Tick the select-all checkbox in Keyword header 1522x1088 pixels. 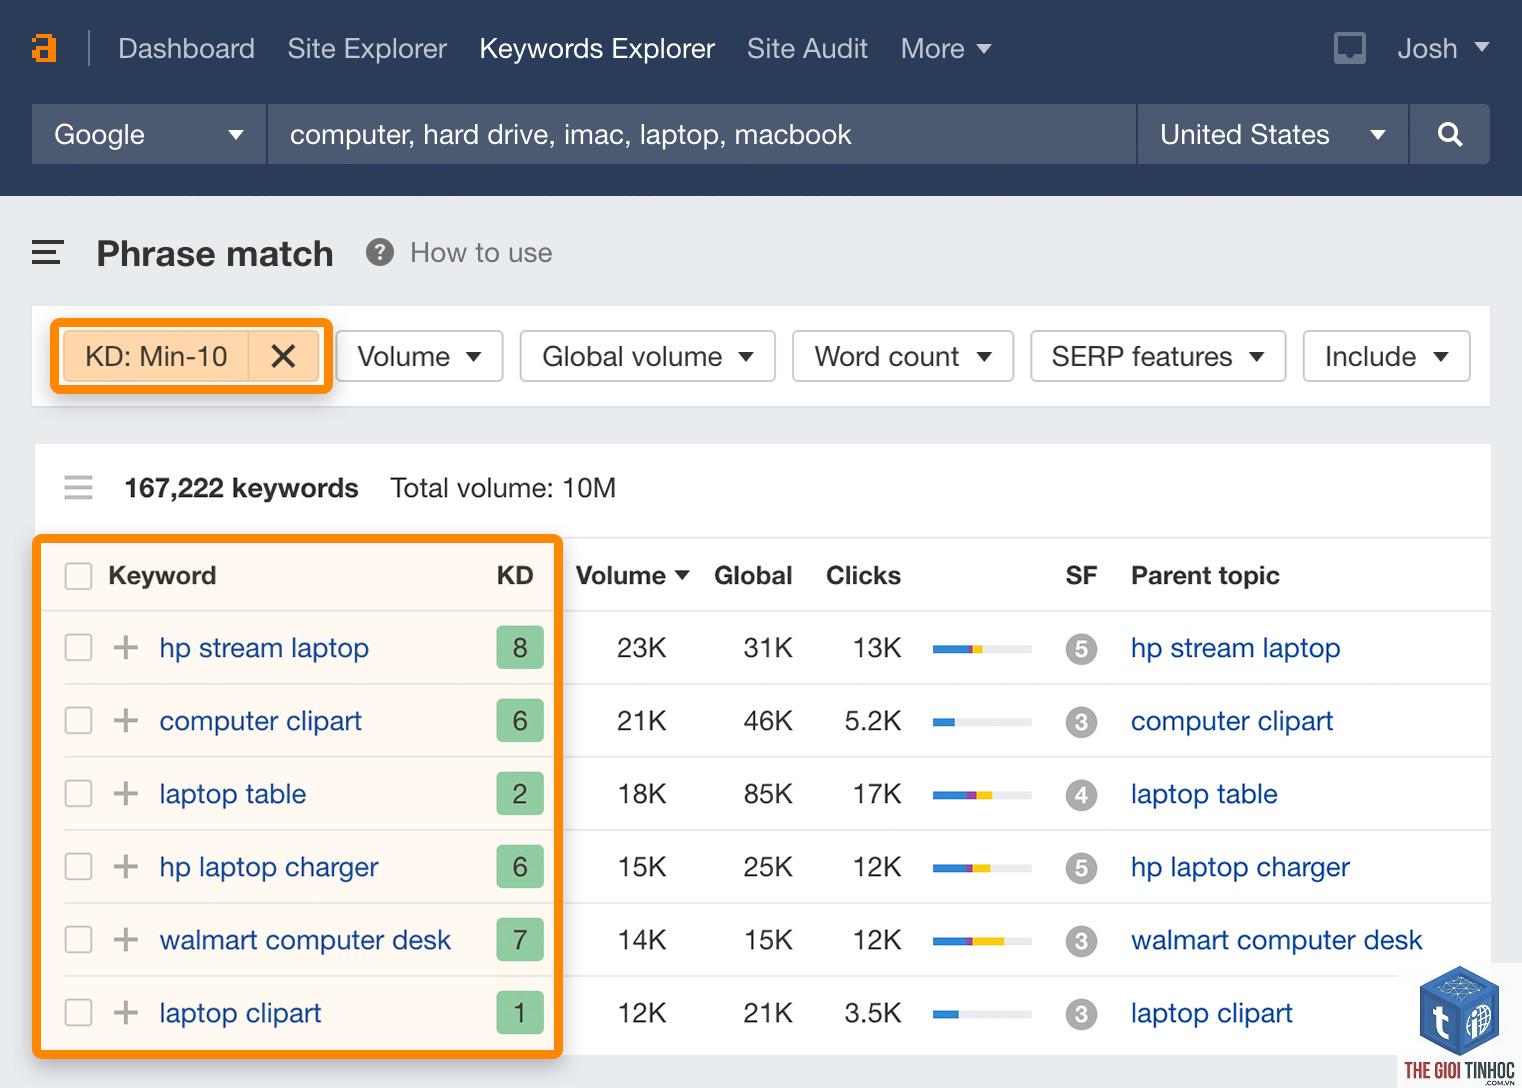click(78, 576)
